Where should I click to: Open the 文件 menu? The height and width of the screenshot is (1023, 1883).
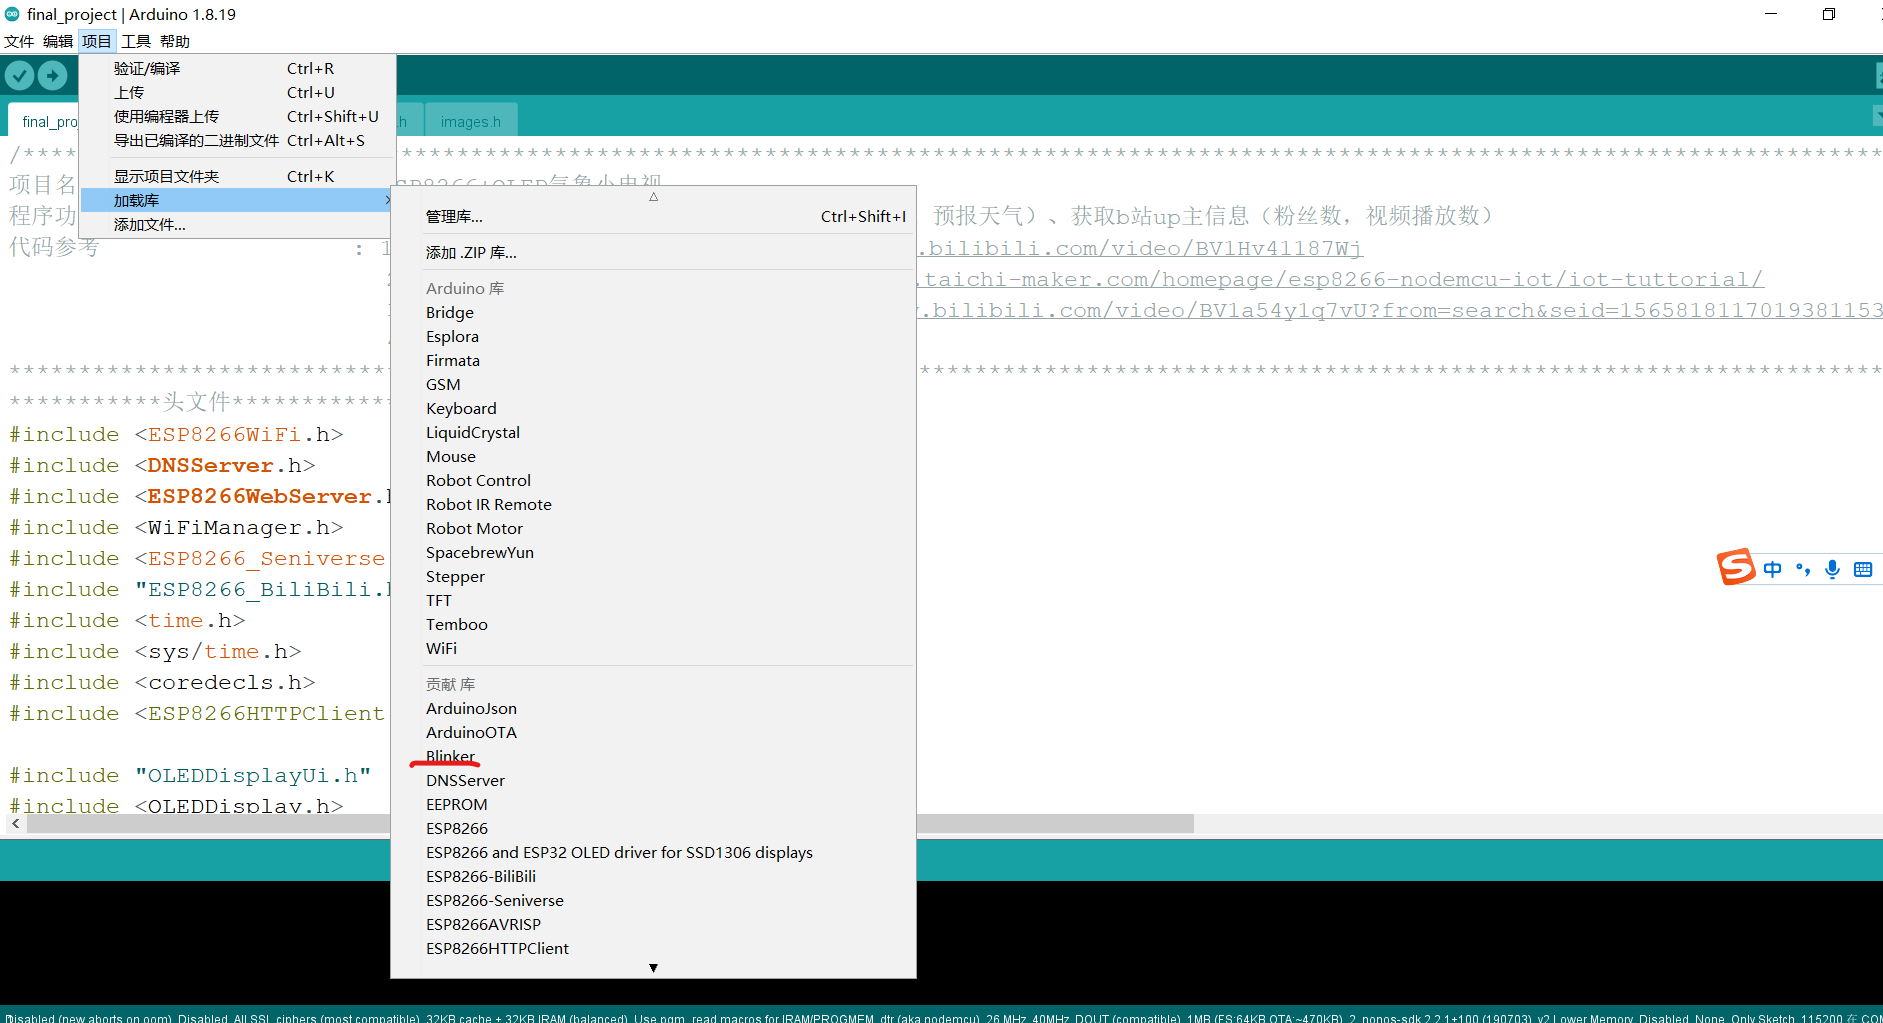click(19, 41)
